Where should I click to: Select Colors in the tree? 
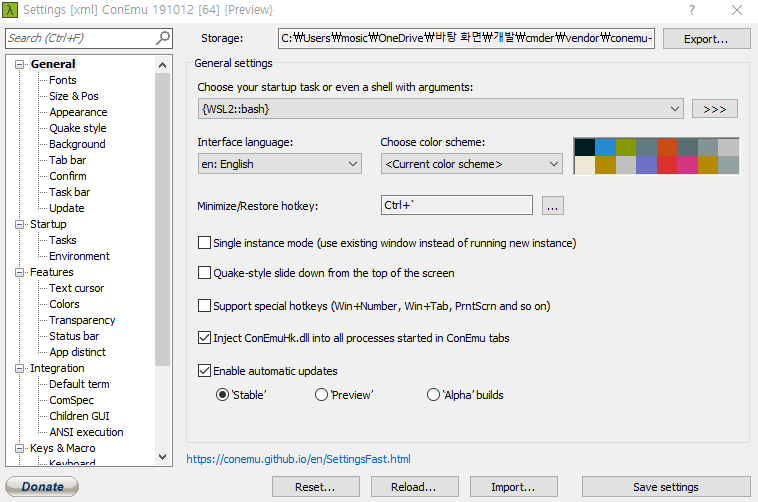click(64, 304)
